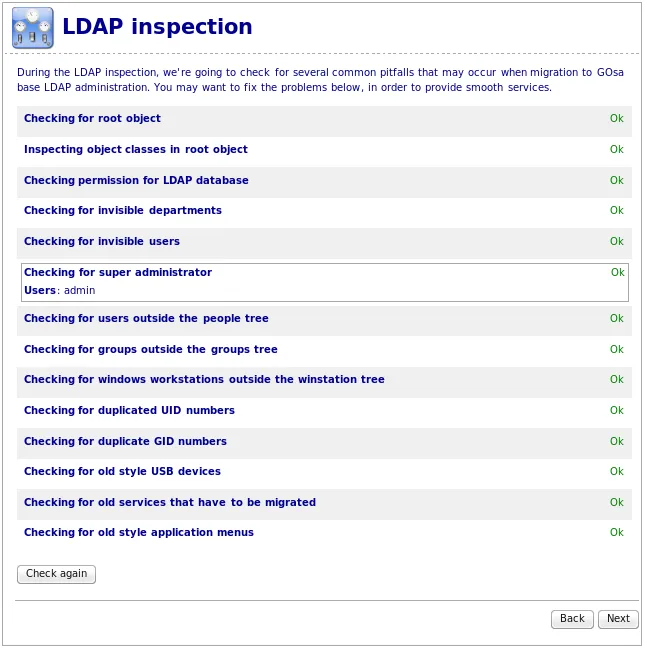The height and width of the screenshot is (648, 645).
Task: Click Checking permission for LDAP database
Action: 324,182
